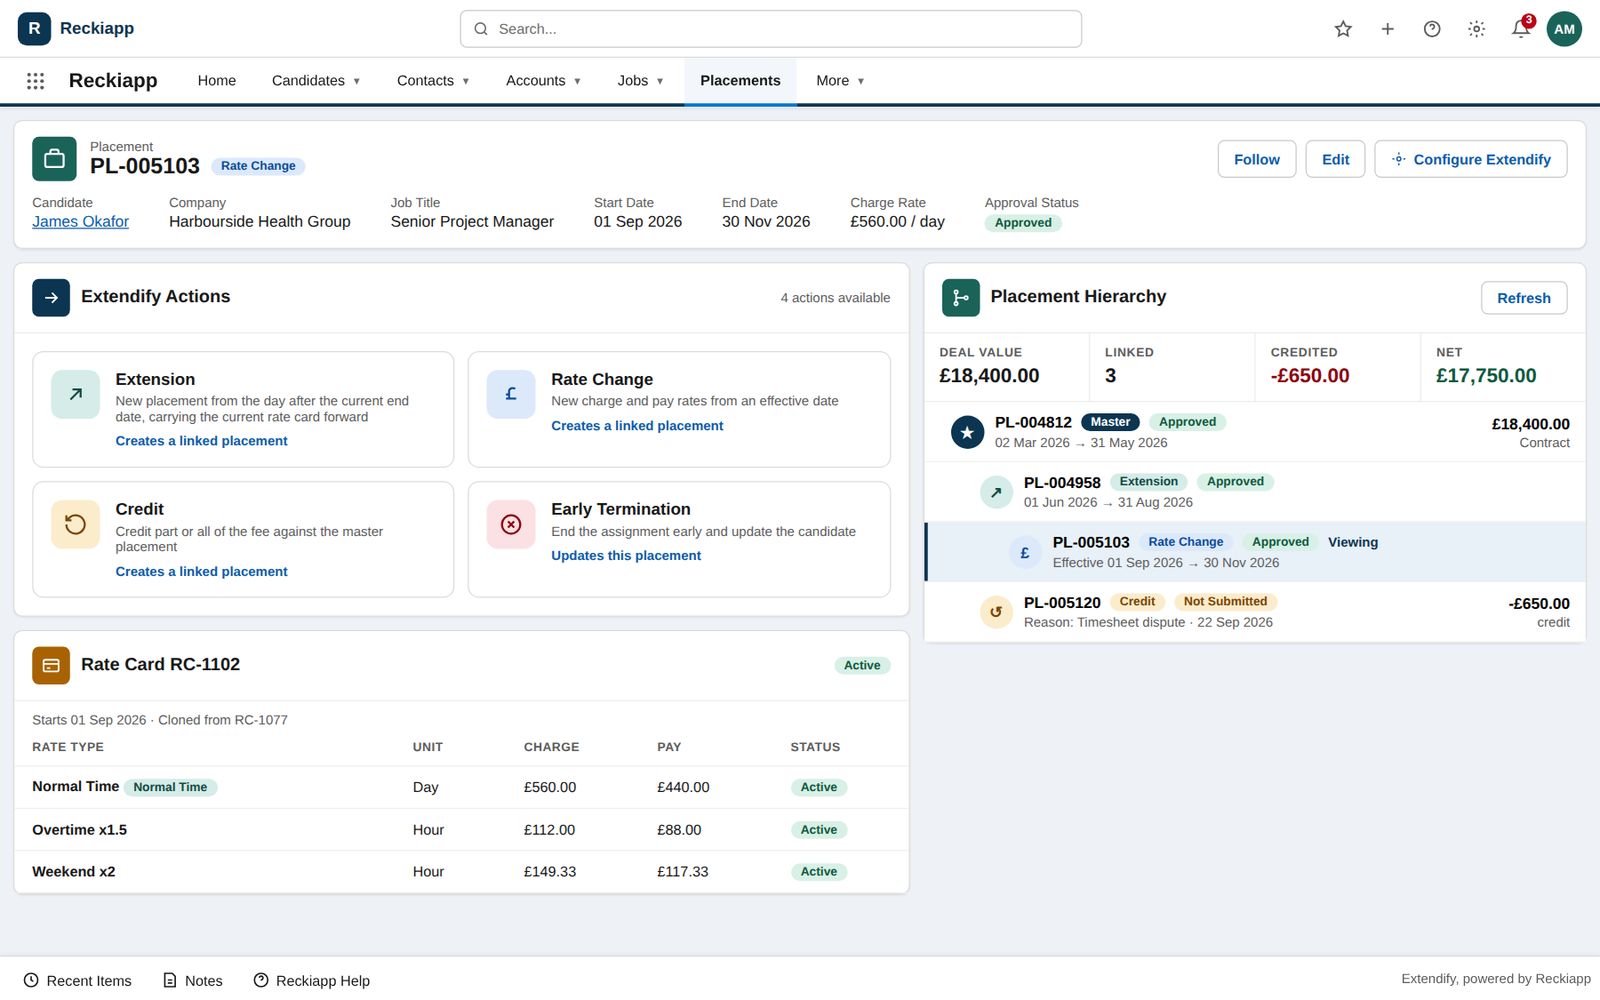Click the placement briefcase icon
The width and height of the screenshot is (1600, 1000).
(x=54, y=158)
